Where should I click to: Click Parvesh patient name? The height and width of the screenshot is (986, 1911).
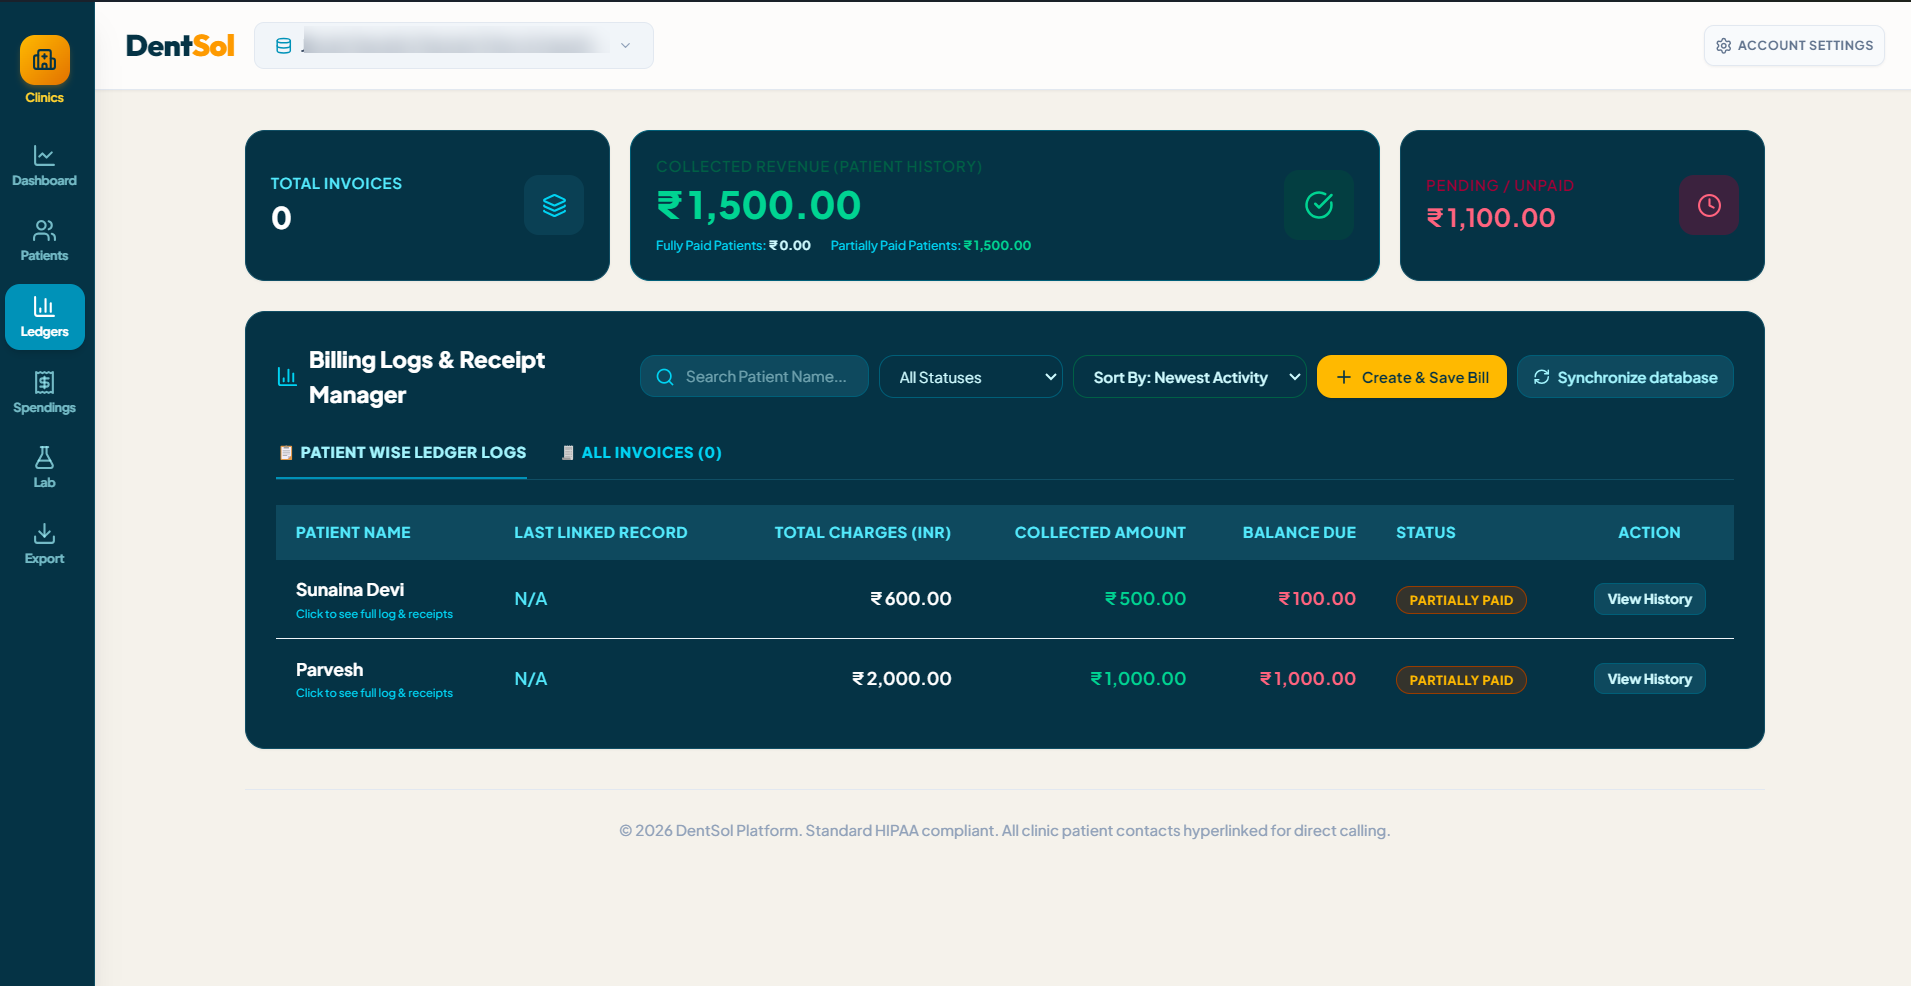(x=329, y=670)
